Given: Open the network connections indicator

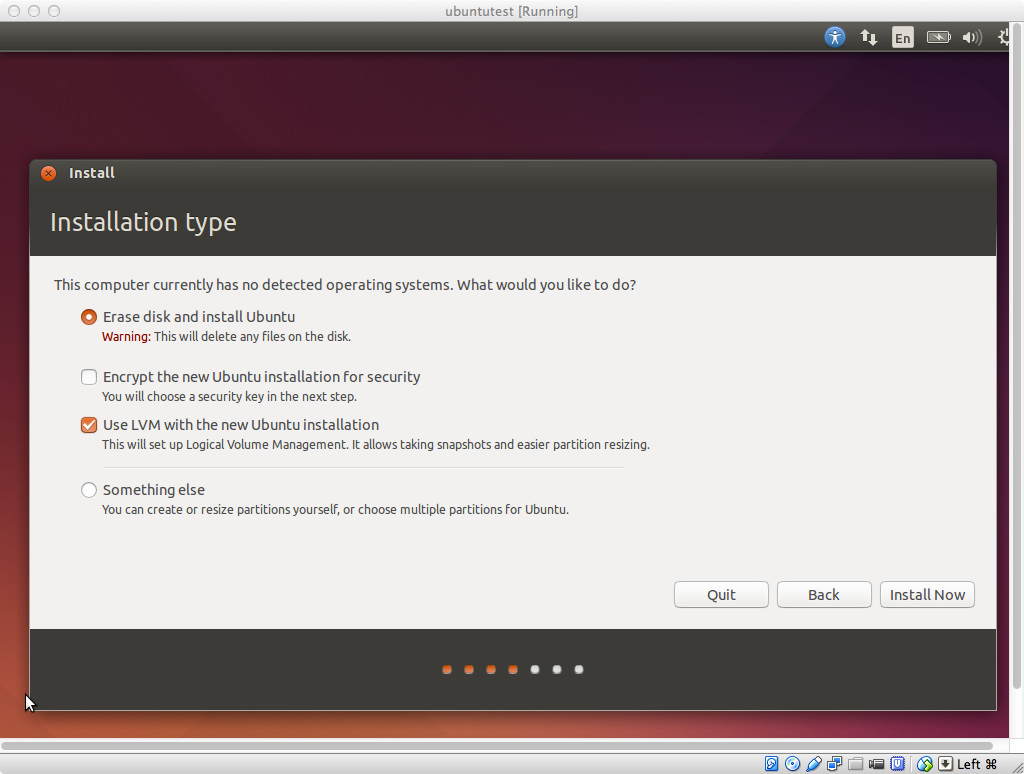Looking at the screenshot, I should pos(869,37).
